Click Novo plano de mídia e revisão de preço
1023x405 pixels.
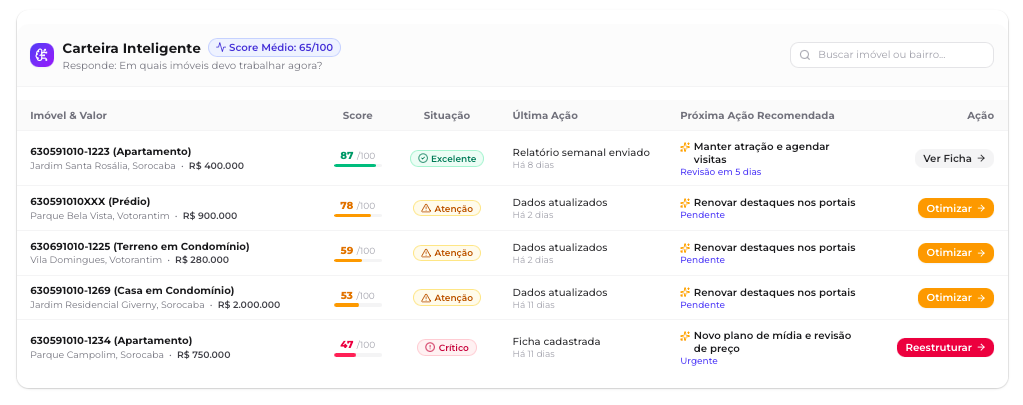[x=772, y=342]
